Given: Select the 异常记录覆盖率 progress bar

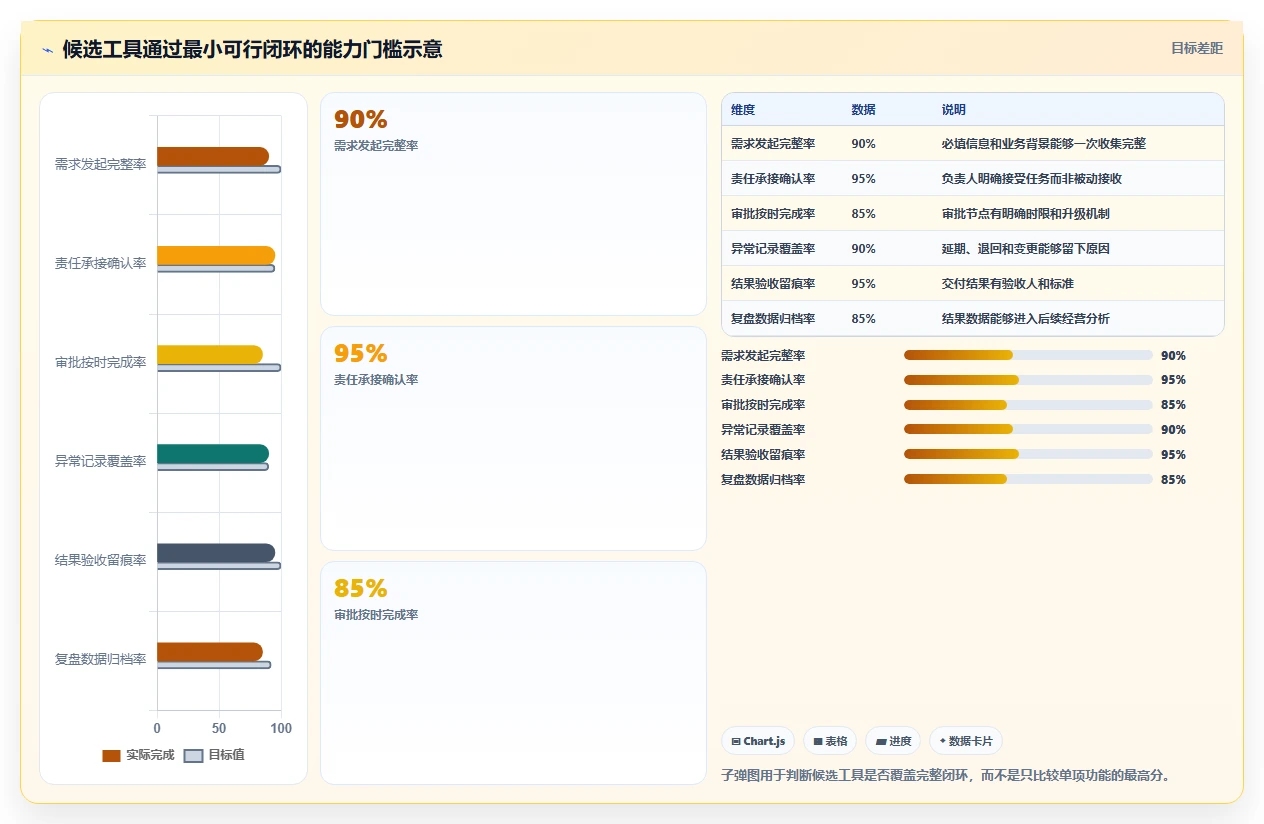Looking at the screenshot, I should (1028, 430).
